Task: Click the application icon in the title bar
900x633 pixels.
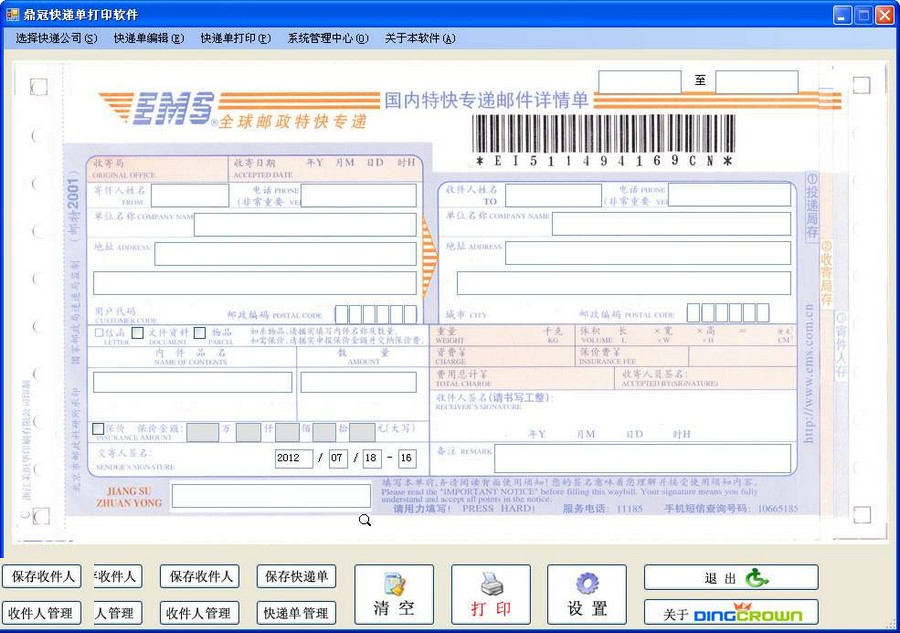Action: [12, 13]
